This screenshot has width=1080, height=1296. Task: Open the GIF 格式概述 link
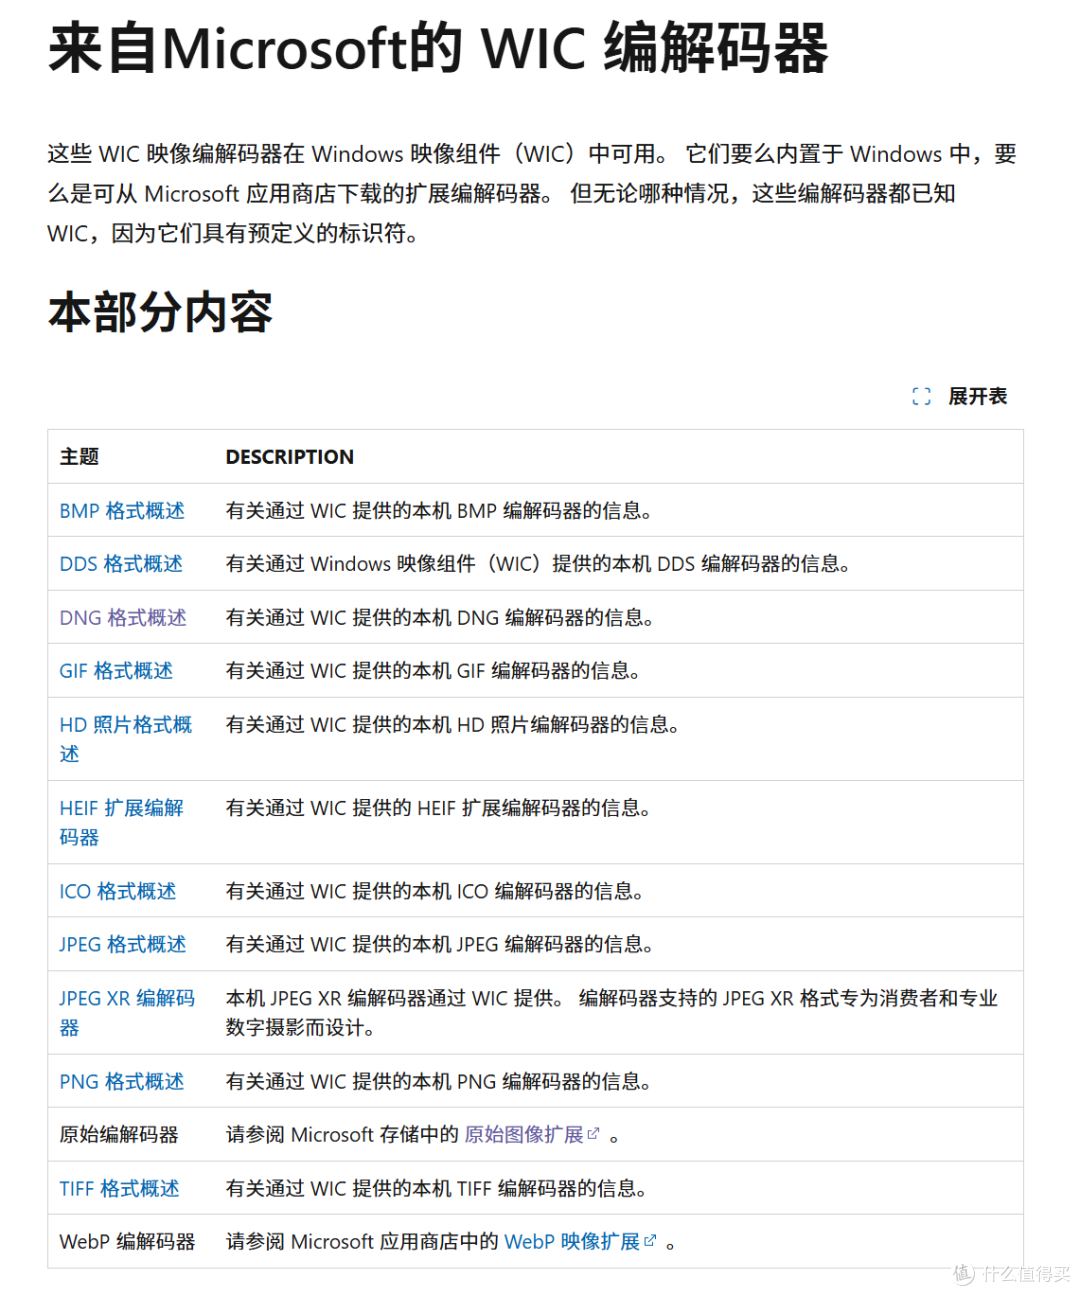pos(116,671)
